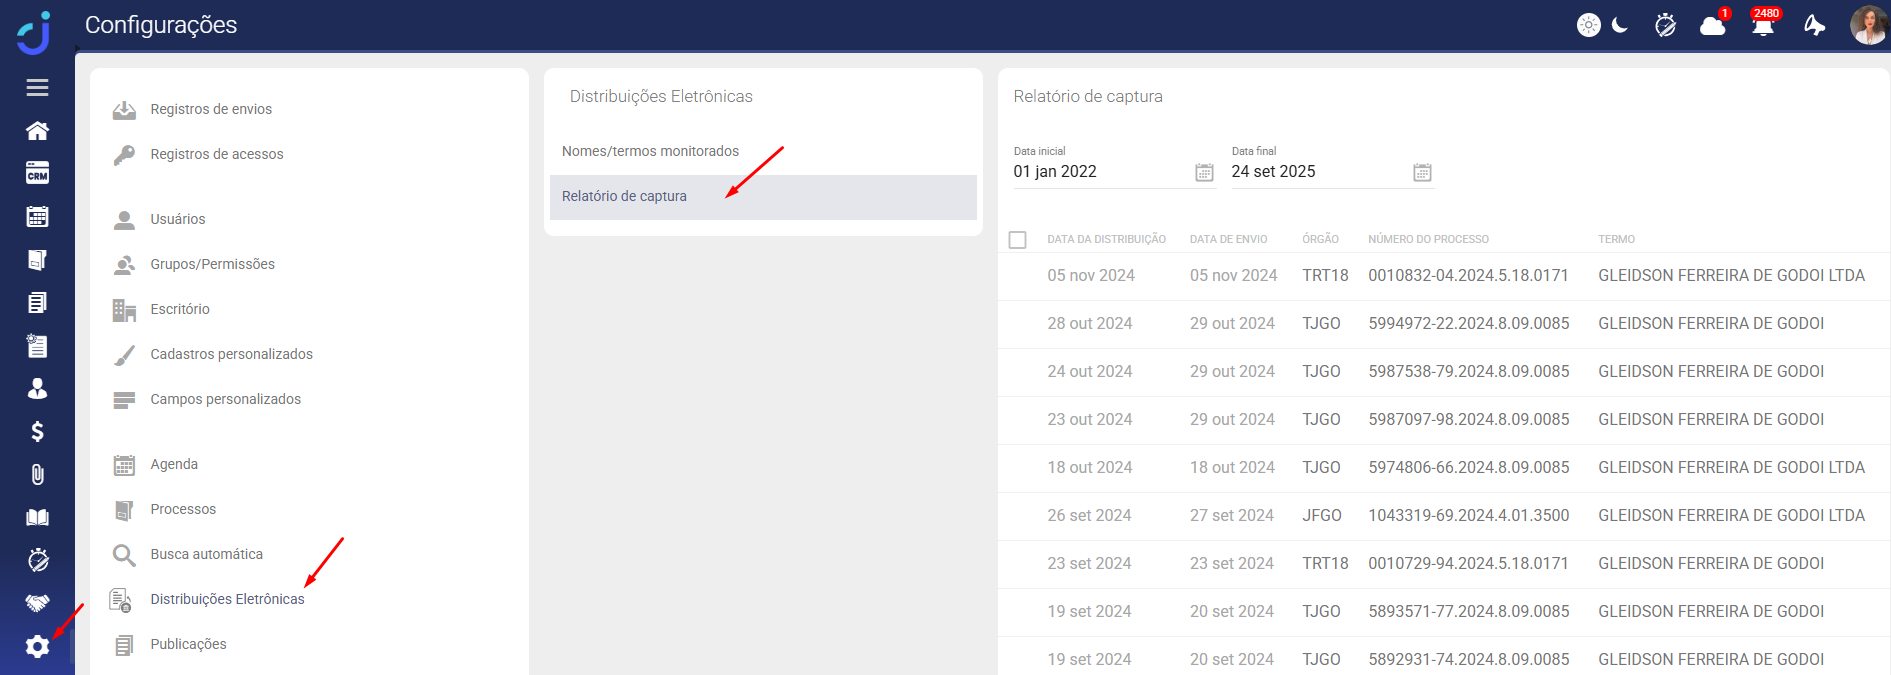The image size is (1891, 675).
Task: Open the Data inicial calendar picker
Action: coord(1204,173)
